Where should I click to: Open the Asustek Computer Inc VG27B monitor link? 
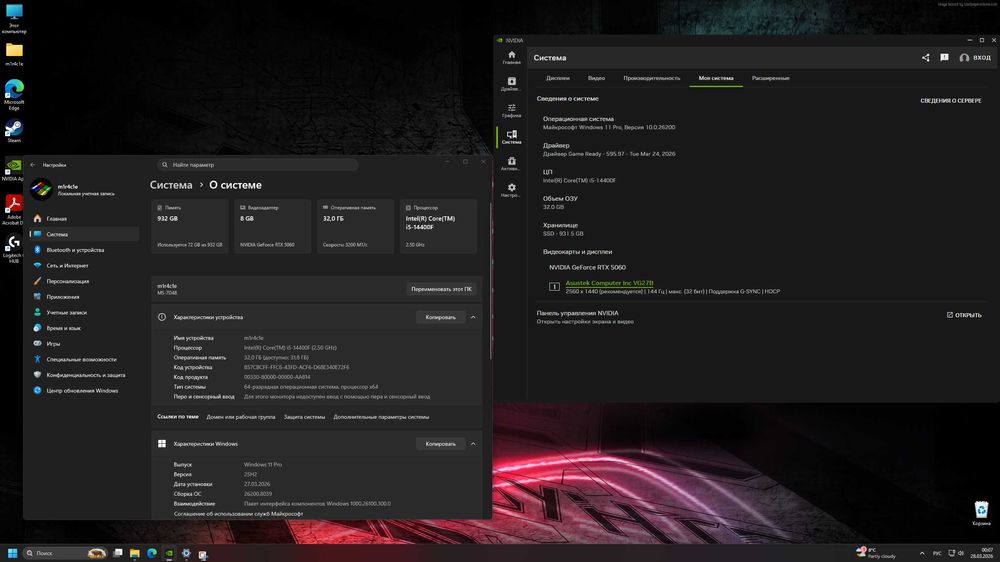(609, 283)
